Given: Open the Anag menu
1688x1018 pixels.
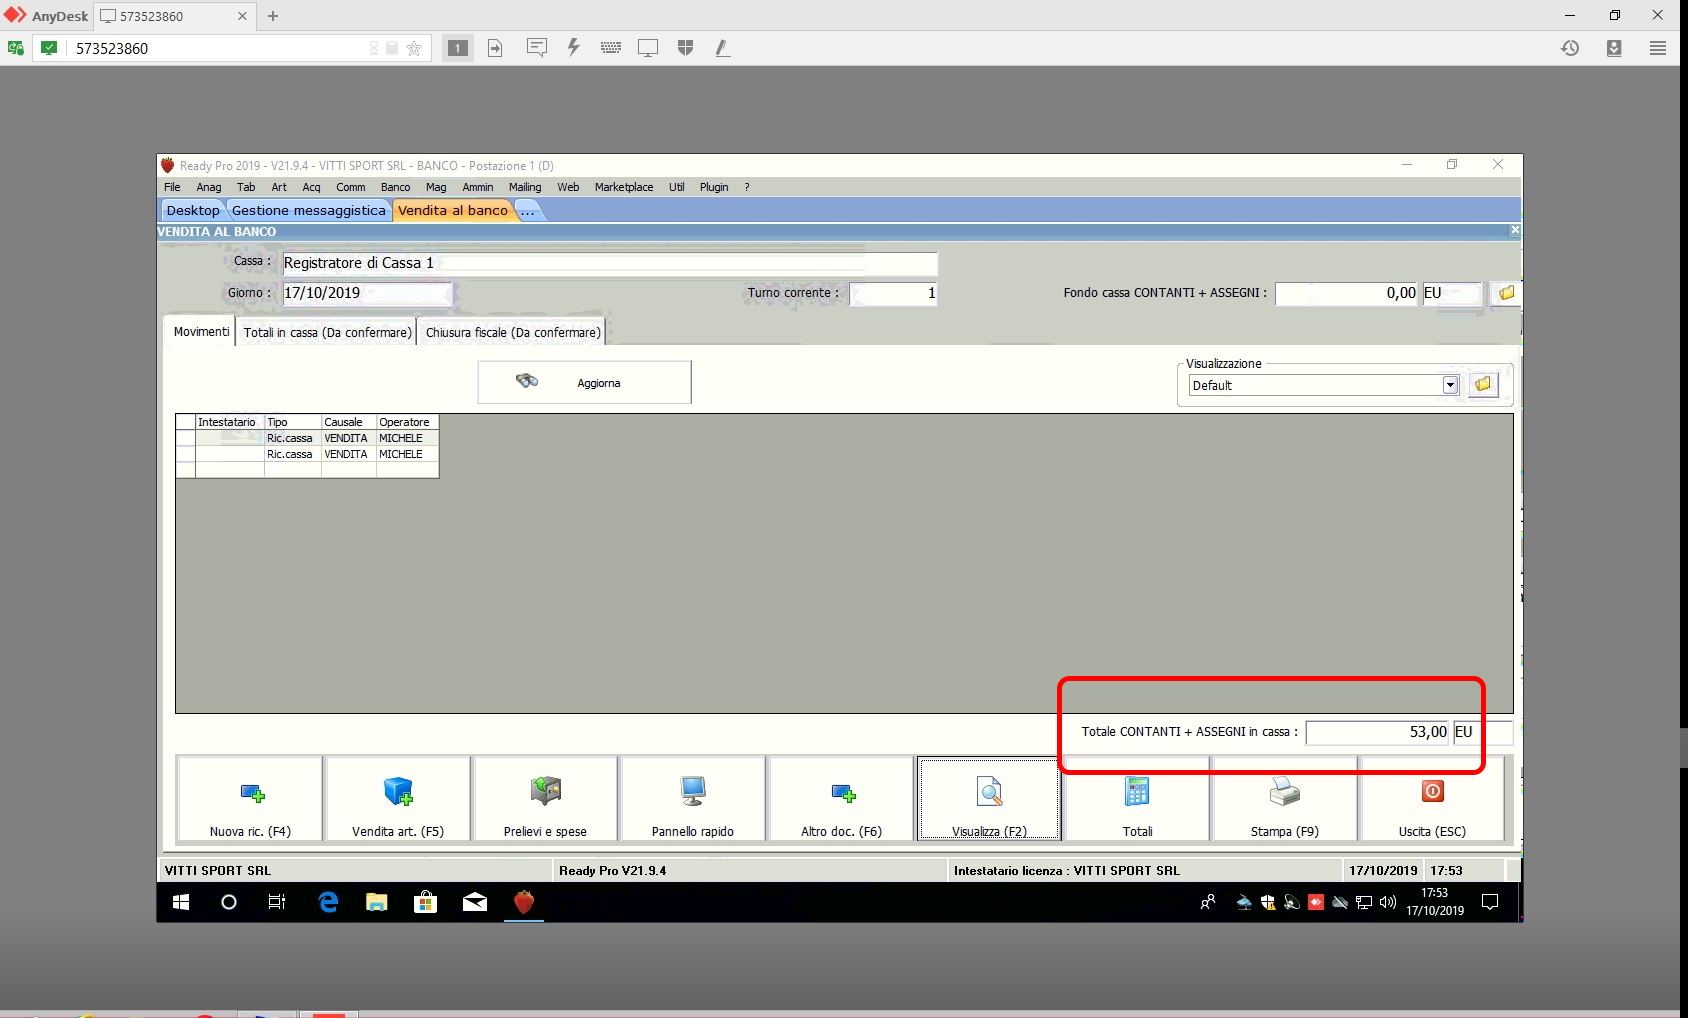Looking at the screenshot, I should point(209,187).
